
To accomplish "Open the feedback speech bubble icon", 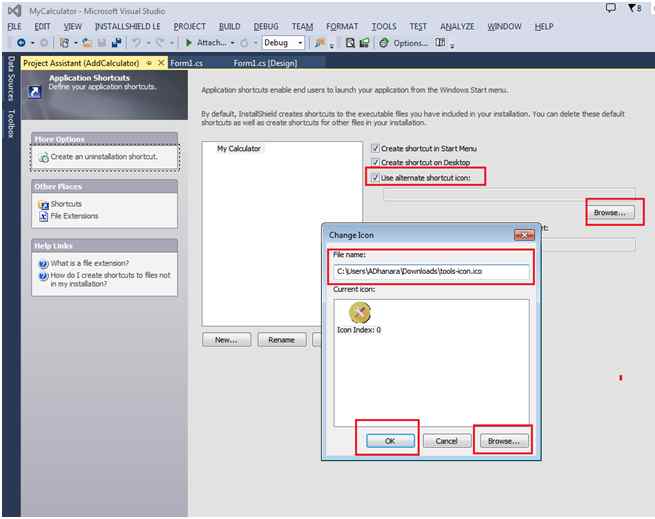I will pos(611,8).
